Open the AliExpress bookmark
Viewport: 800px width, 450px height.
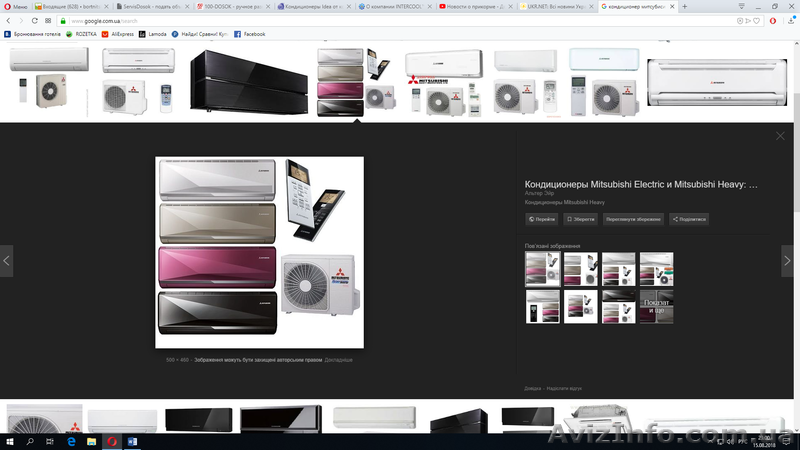(122, 34)
